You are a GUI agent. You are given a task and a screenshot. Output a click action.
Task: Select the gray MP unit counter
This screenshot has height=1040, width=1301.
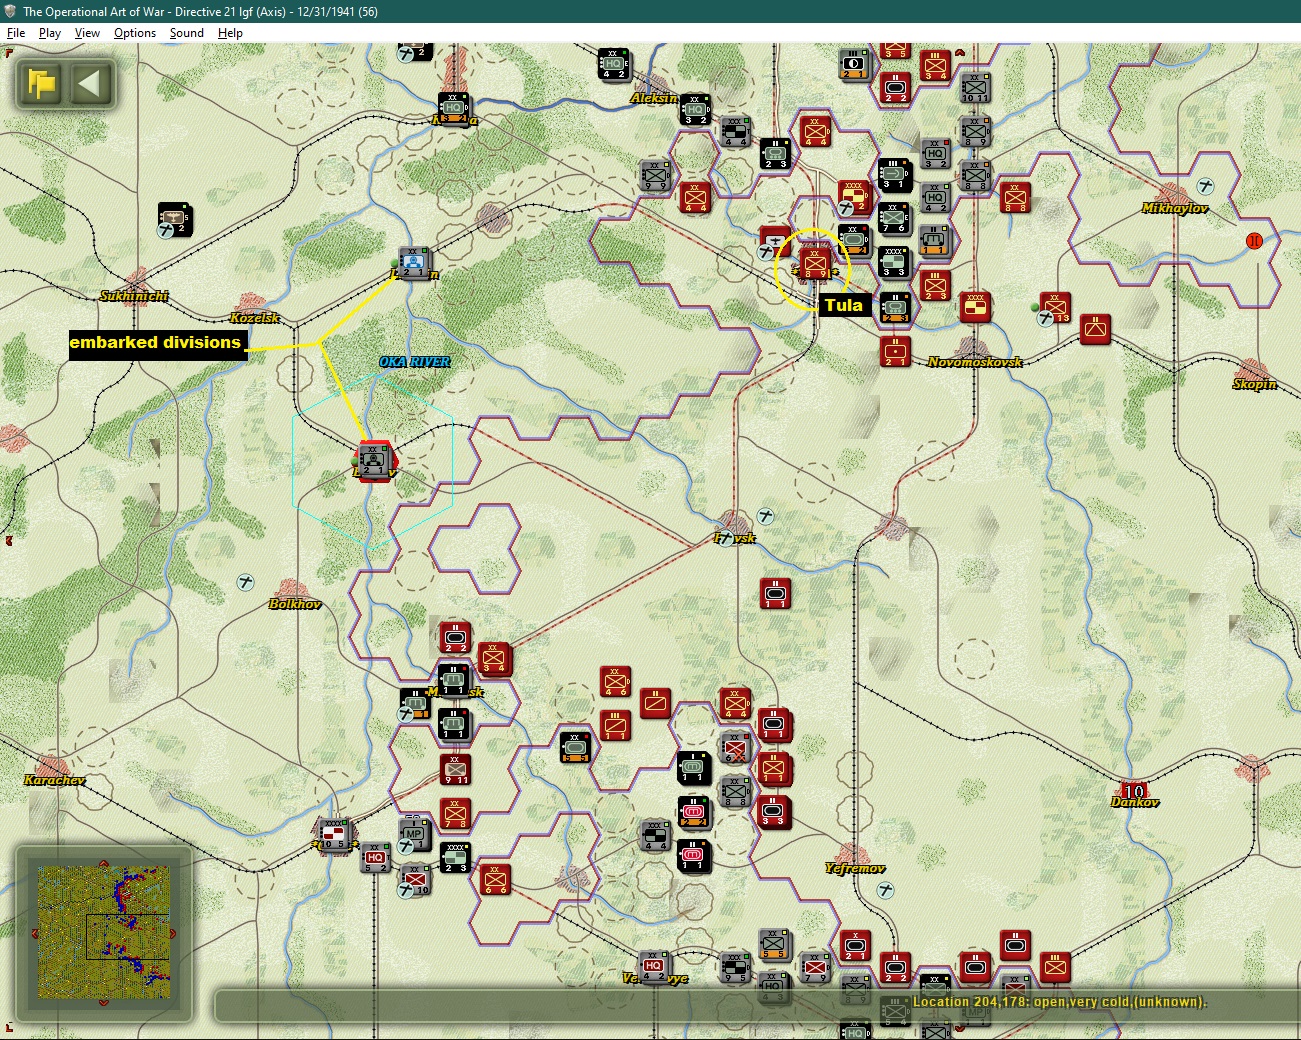[x=414, y=834]
